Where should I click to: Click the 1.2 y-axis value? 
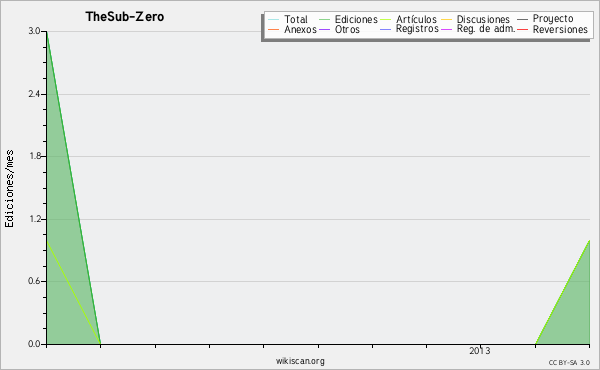(x=34, y=219)
